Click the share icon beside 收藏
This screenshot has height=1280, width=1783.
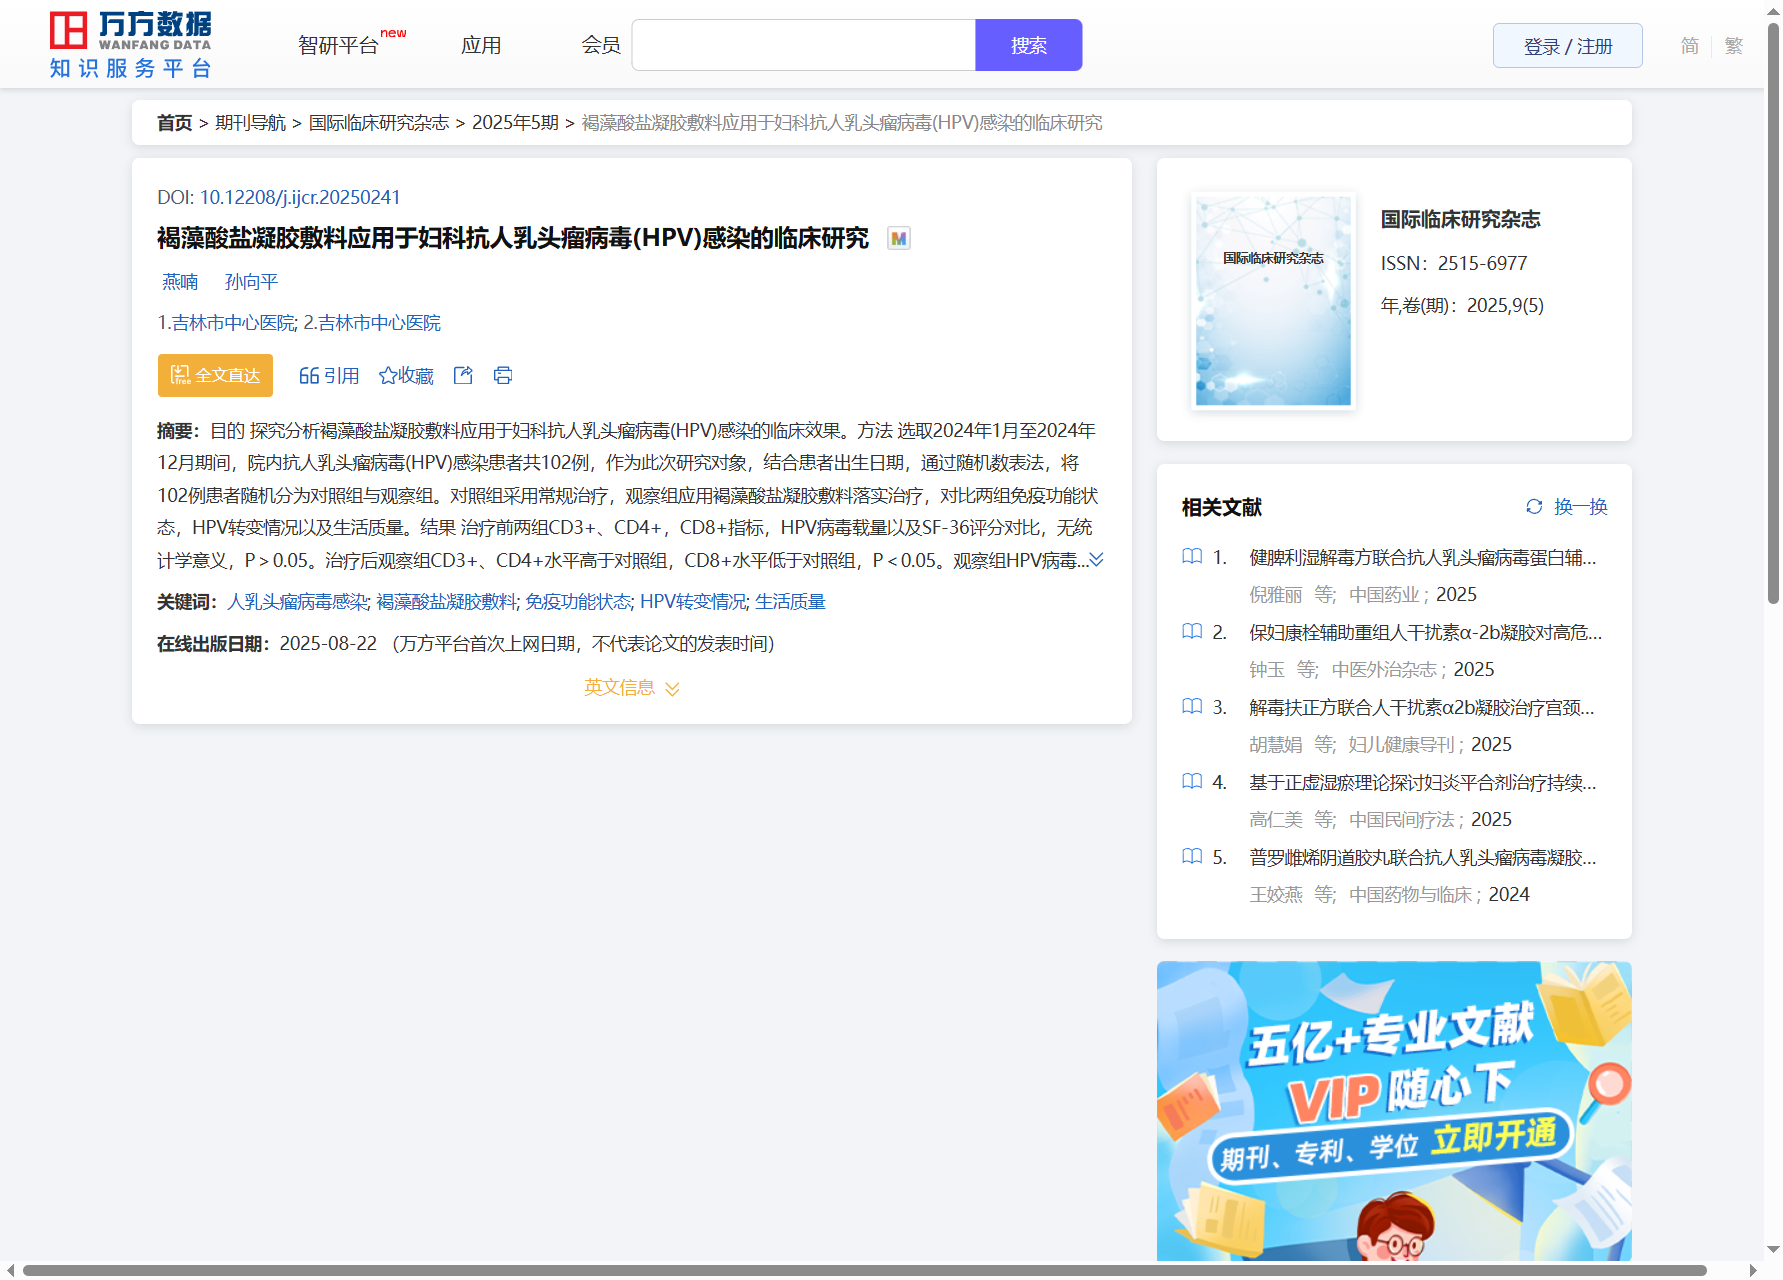click(463, 376)
